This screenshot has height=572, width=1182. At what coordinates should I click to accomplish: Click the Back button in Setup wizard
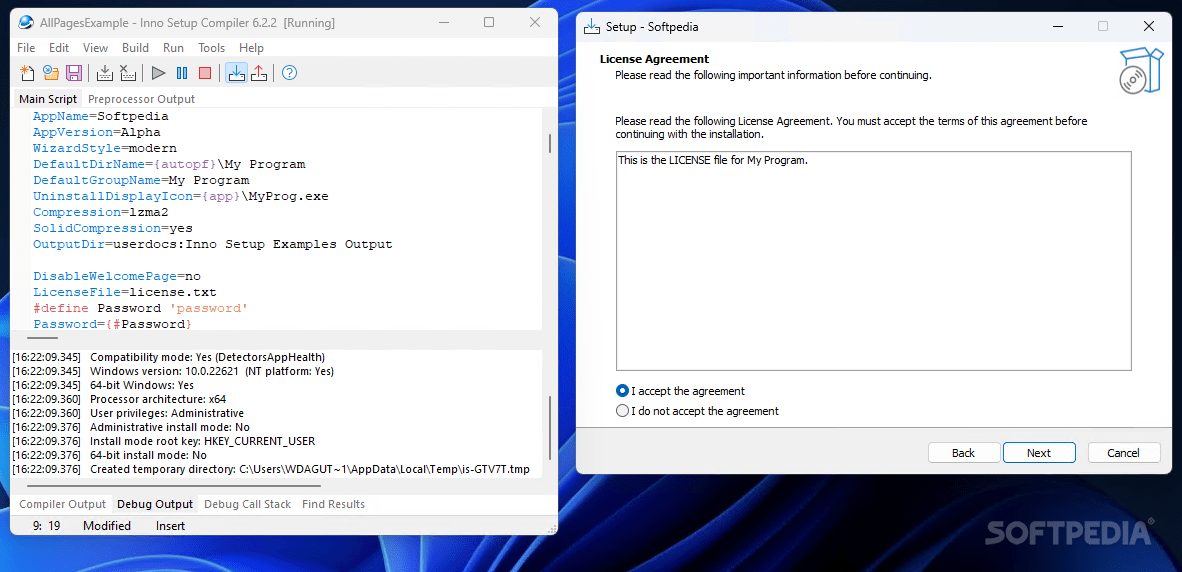pos(963,453)
